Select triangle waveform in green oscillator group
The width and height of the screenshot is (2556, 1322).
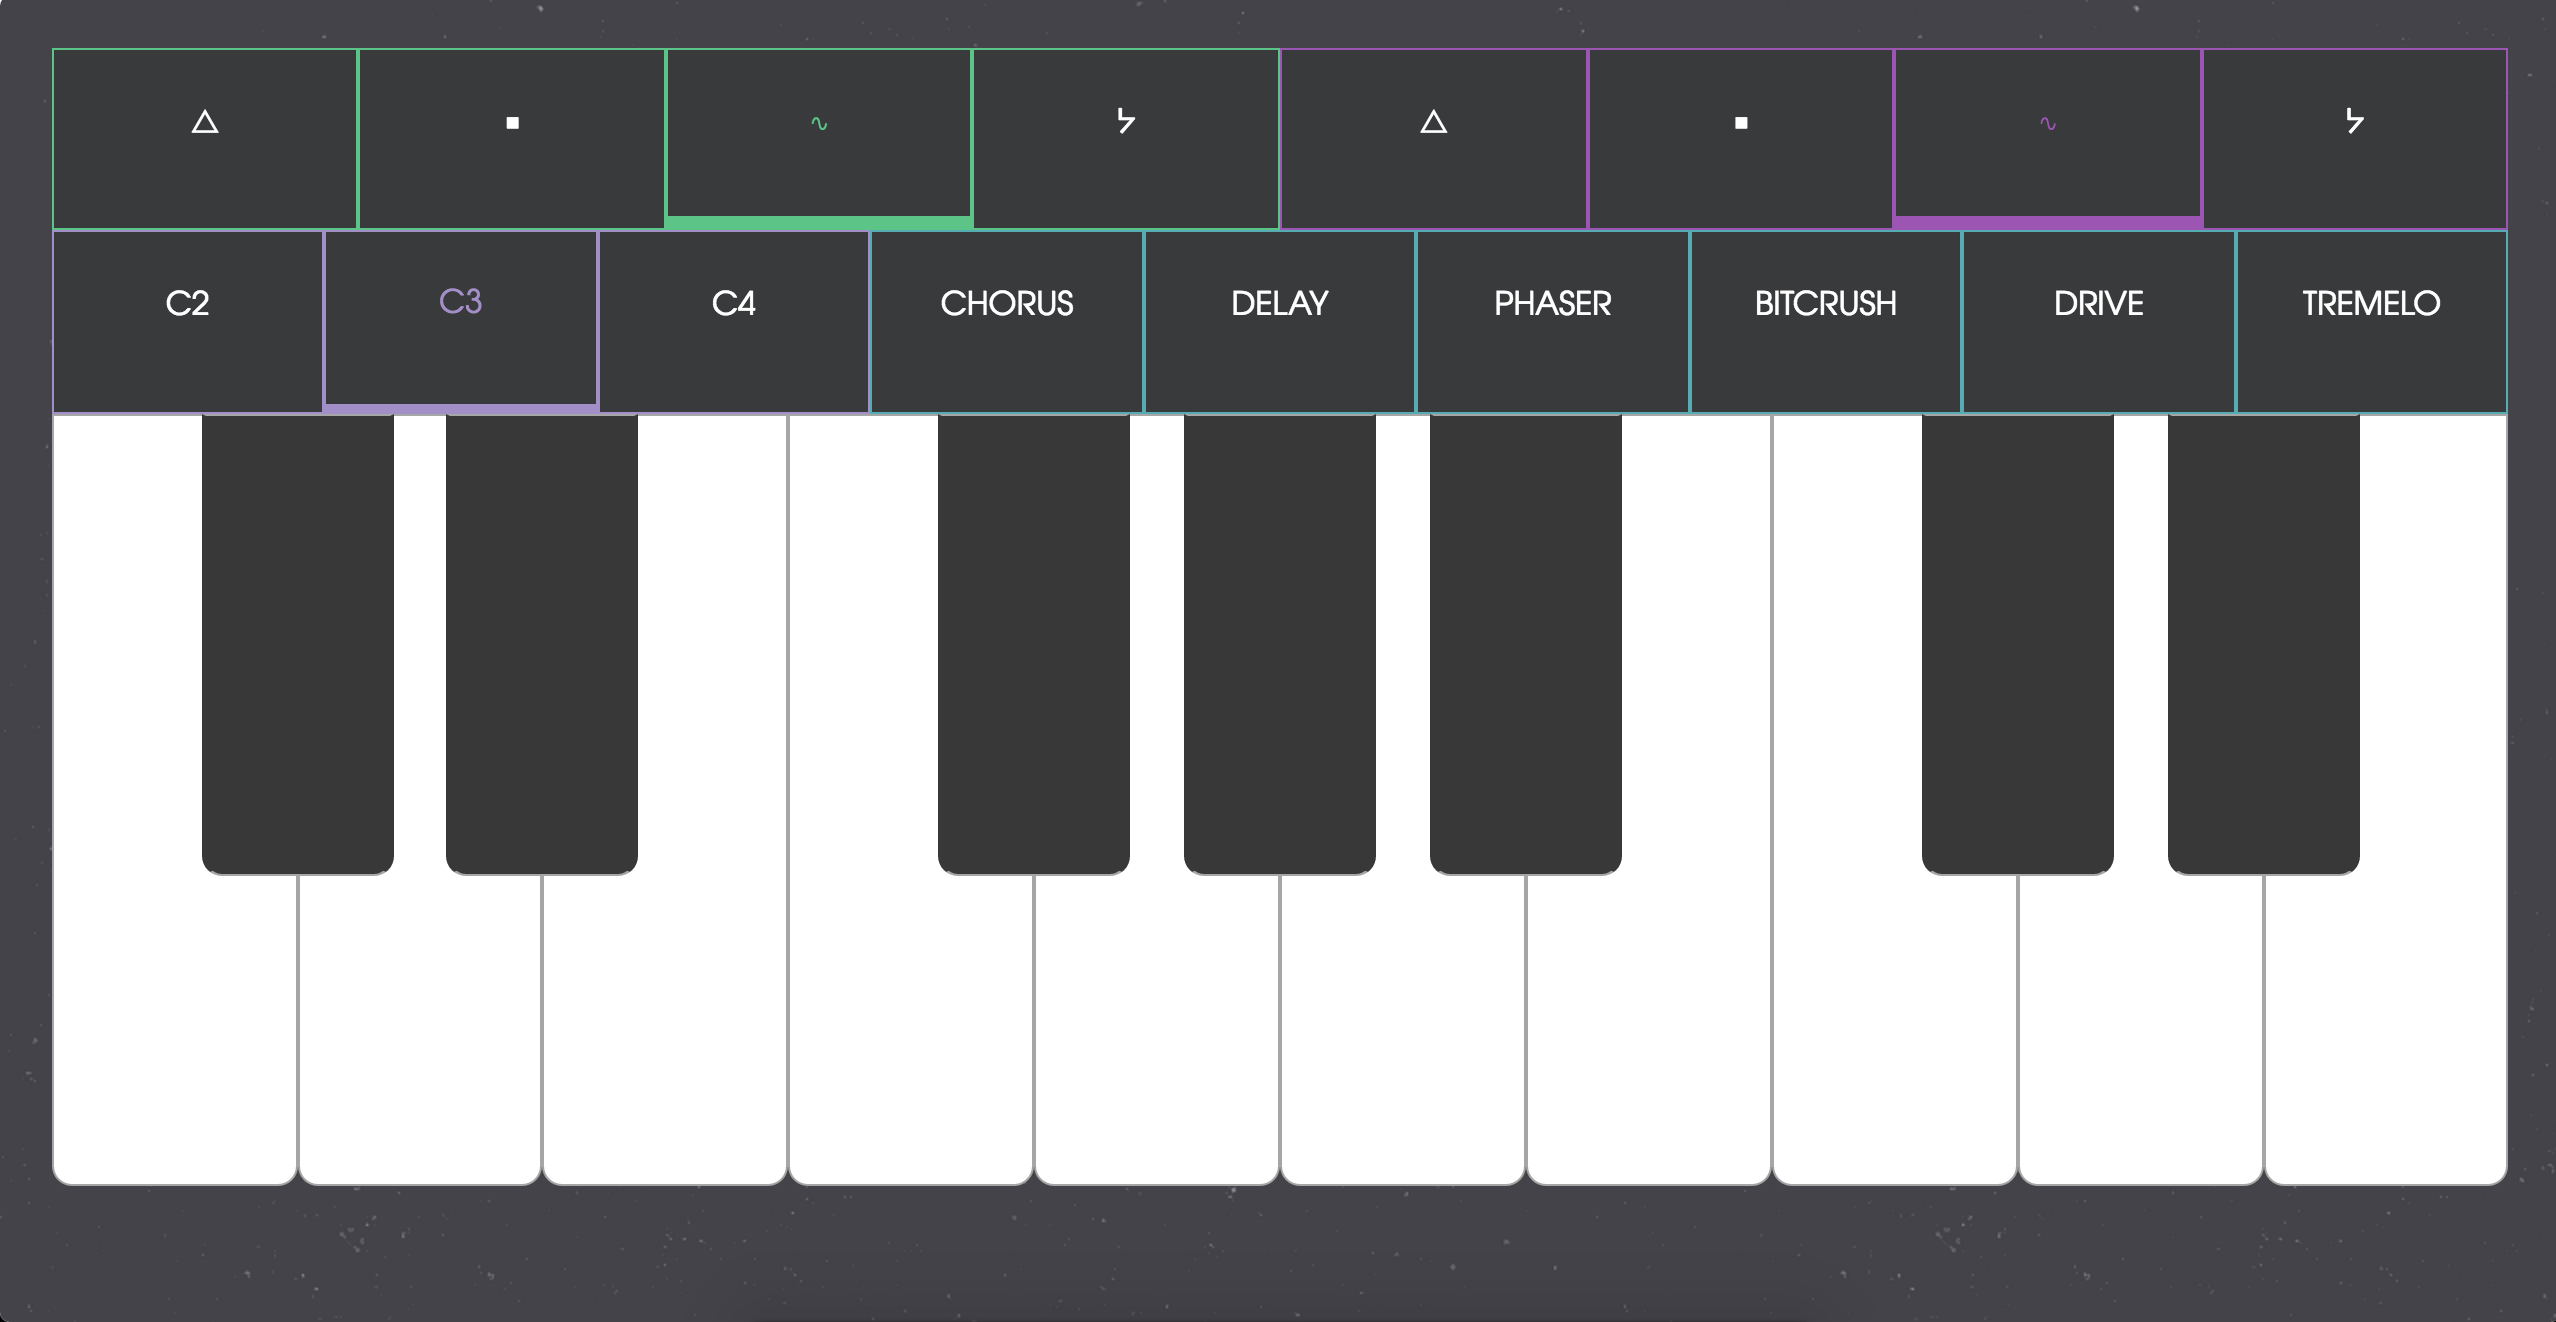[x=205, y=139]
